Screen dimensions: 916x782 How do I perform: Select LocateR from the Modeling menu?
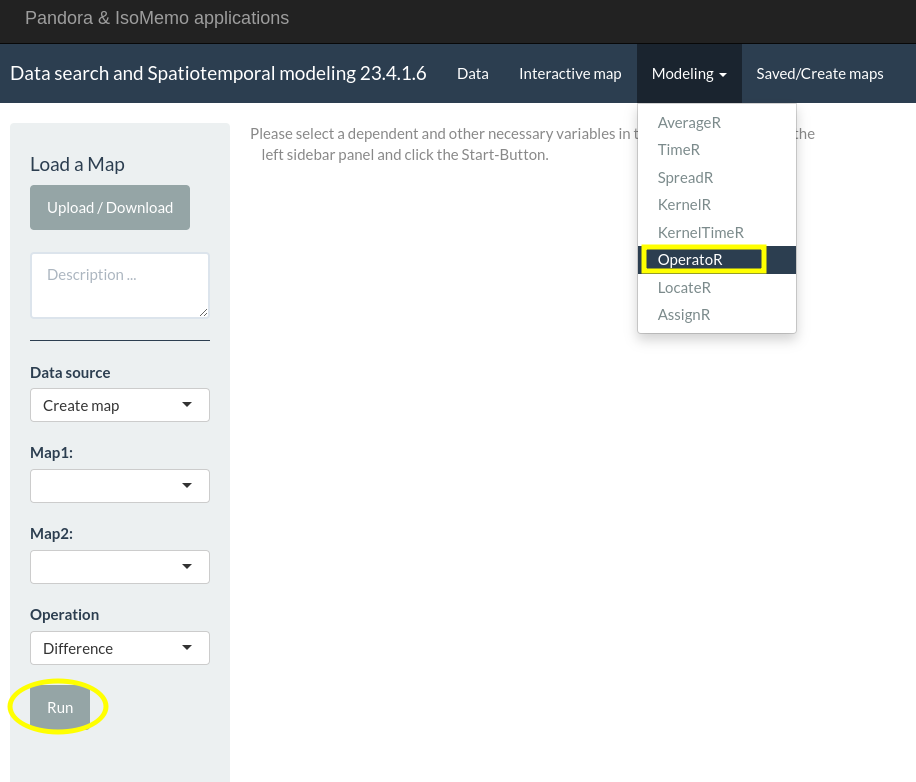pyautogui.click(x=684, y=287)
